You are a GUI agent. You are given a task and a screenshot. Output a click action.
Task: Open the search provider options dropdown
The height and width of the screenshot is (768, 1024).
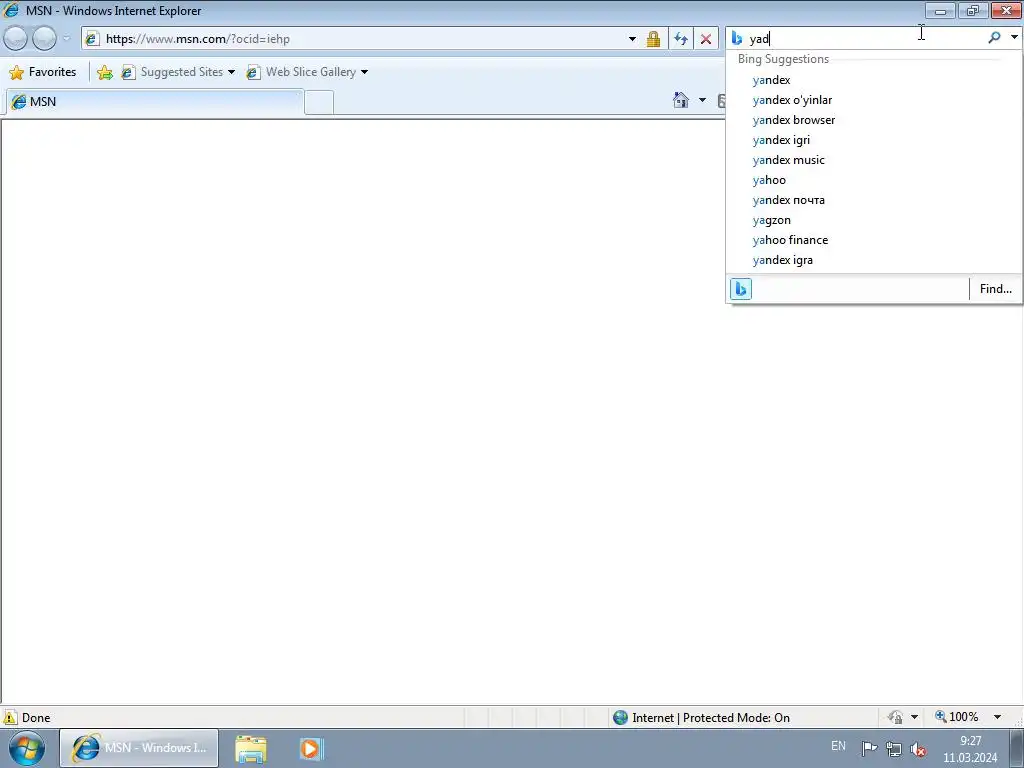click(x=1014, y=38)
